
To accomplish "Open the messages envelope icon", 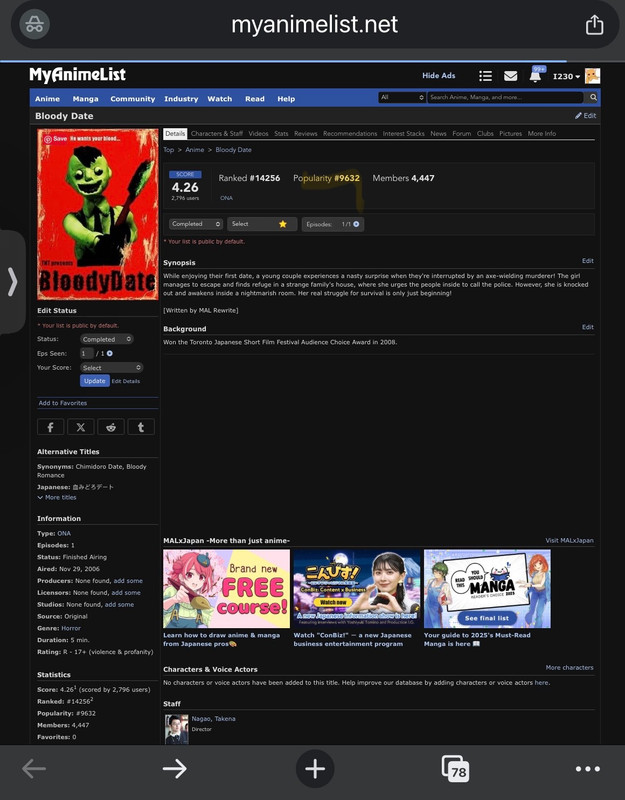I will pyautogui.click(x=511, y=76).
